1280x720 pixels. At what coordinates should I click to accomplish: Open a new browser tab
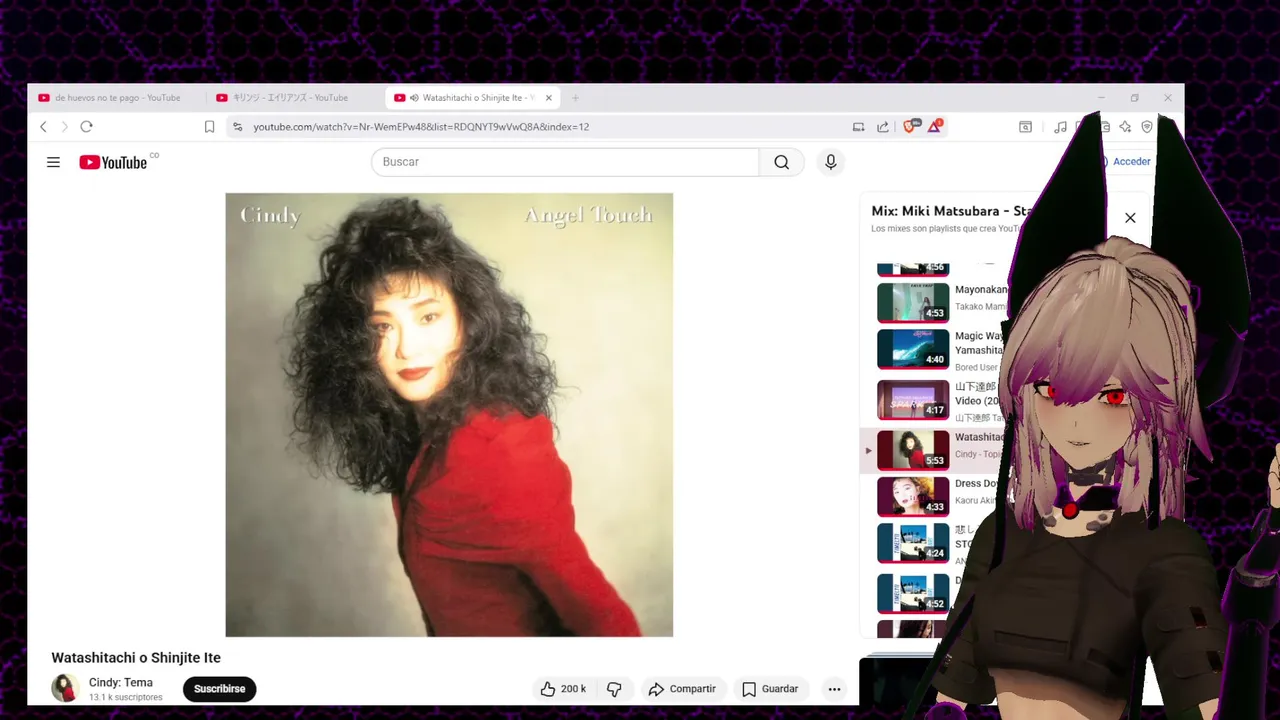tap(575, 98)
